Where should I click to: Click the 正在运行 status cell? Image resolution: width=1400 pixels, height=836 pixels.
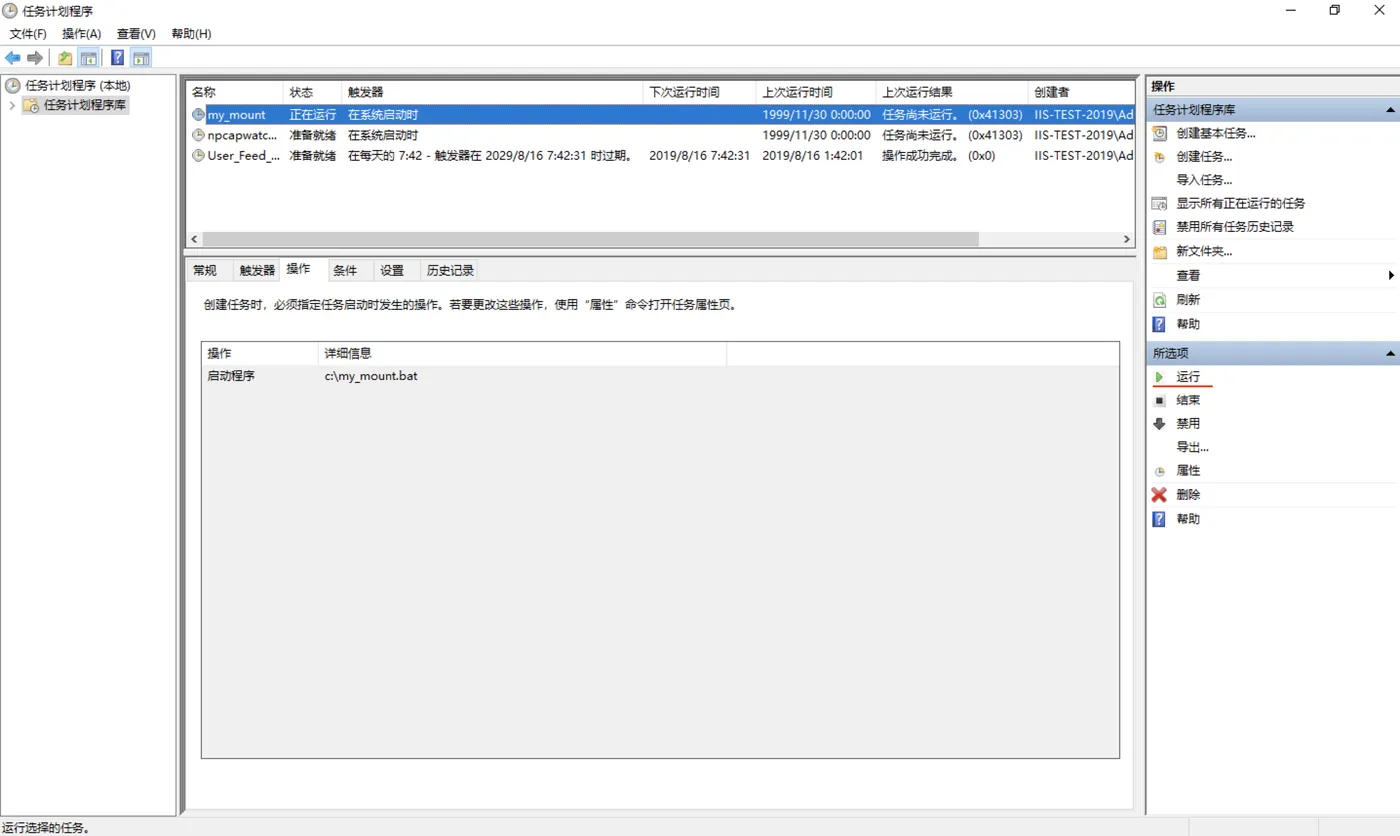pos(313,115)
